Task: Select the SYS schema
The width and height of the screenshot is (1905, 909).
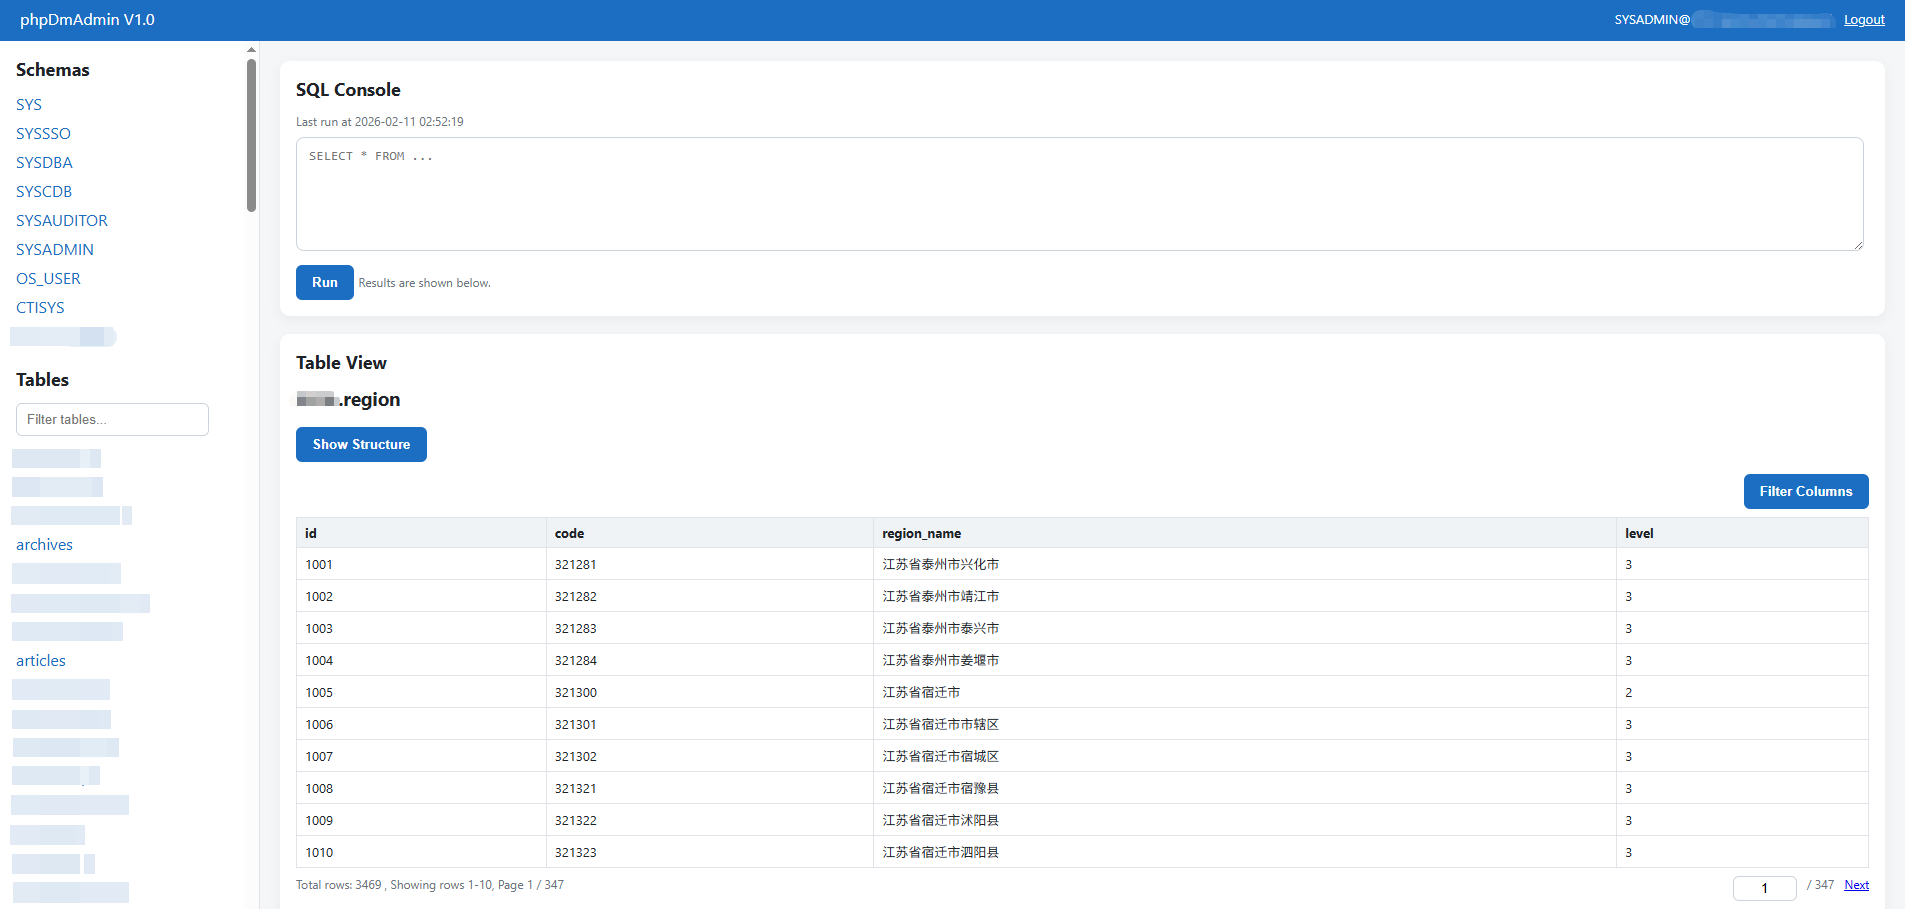Action: click(29, 105)
